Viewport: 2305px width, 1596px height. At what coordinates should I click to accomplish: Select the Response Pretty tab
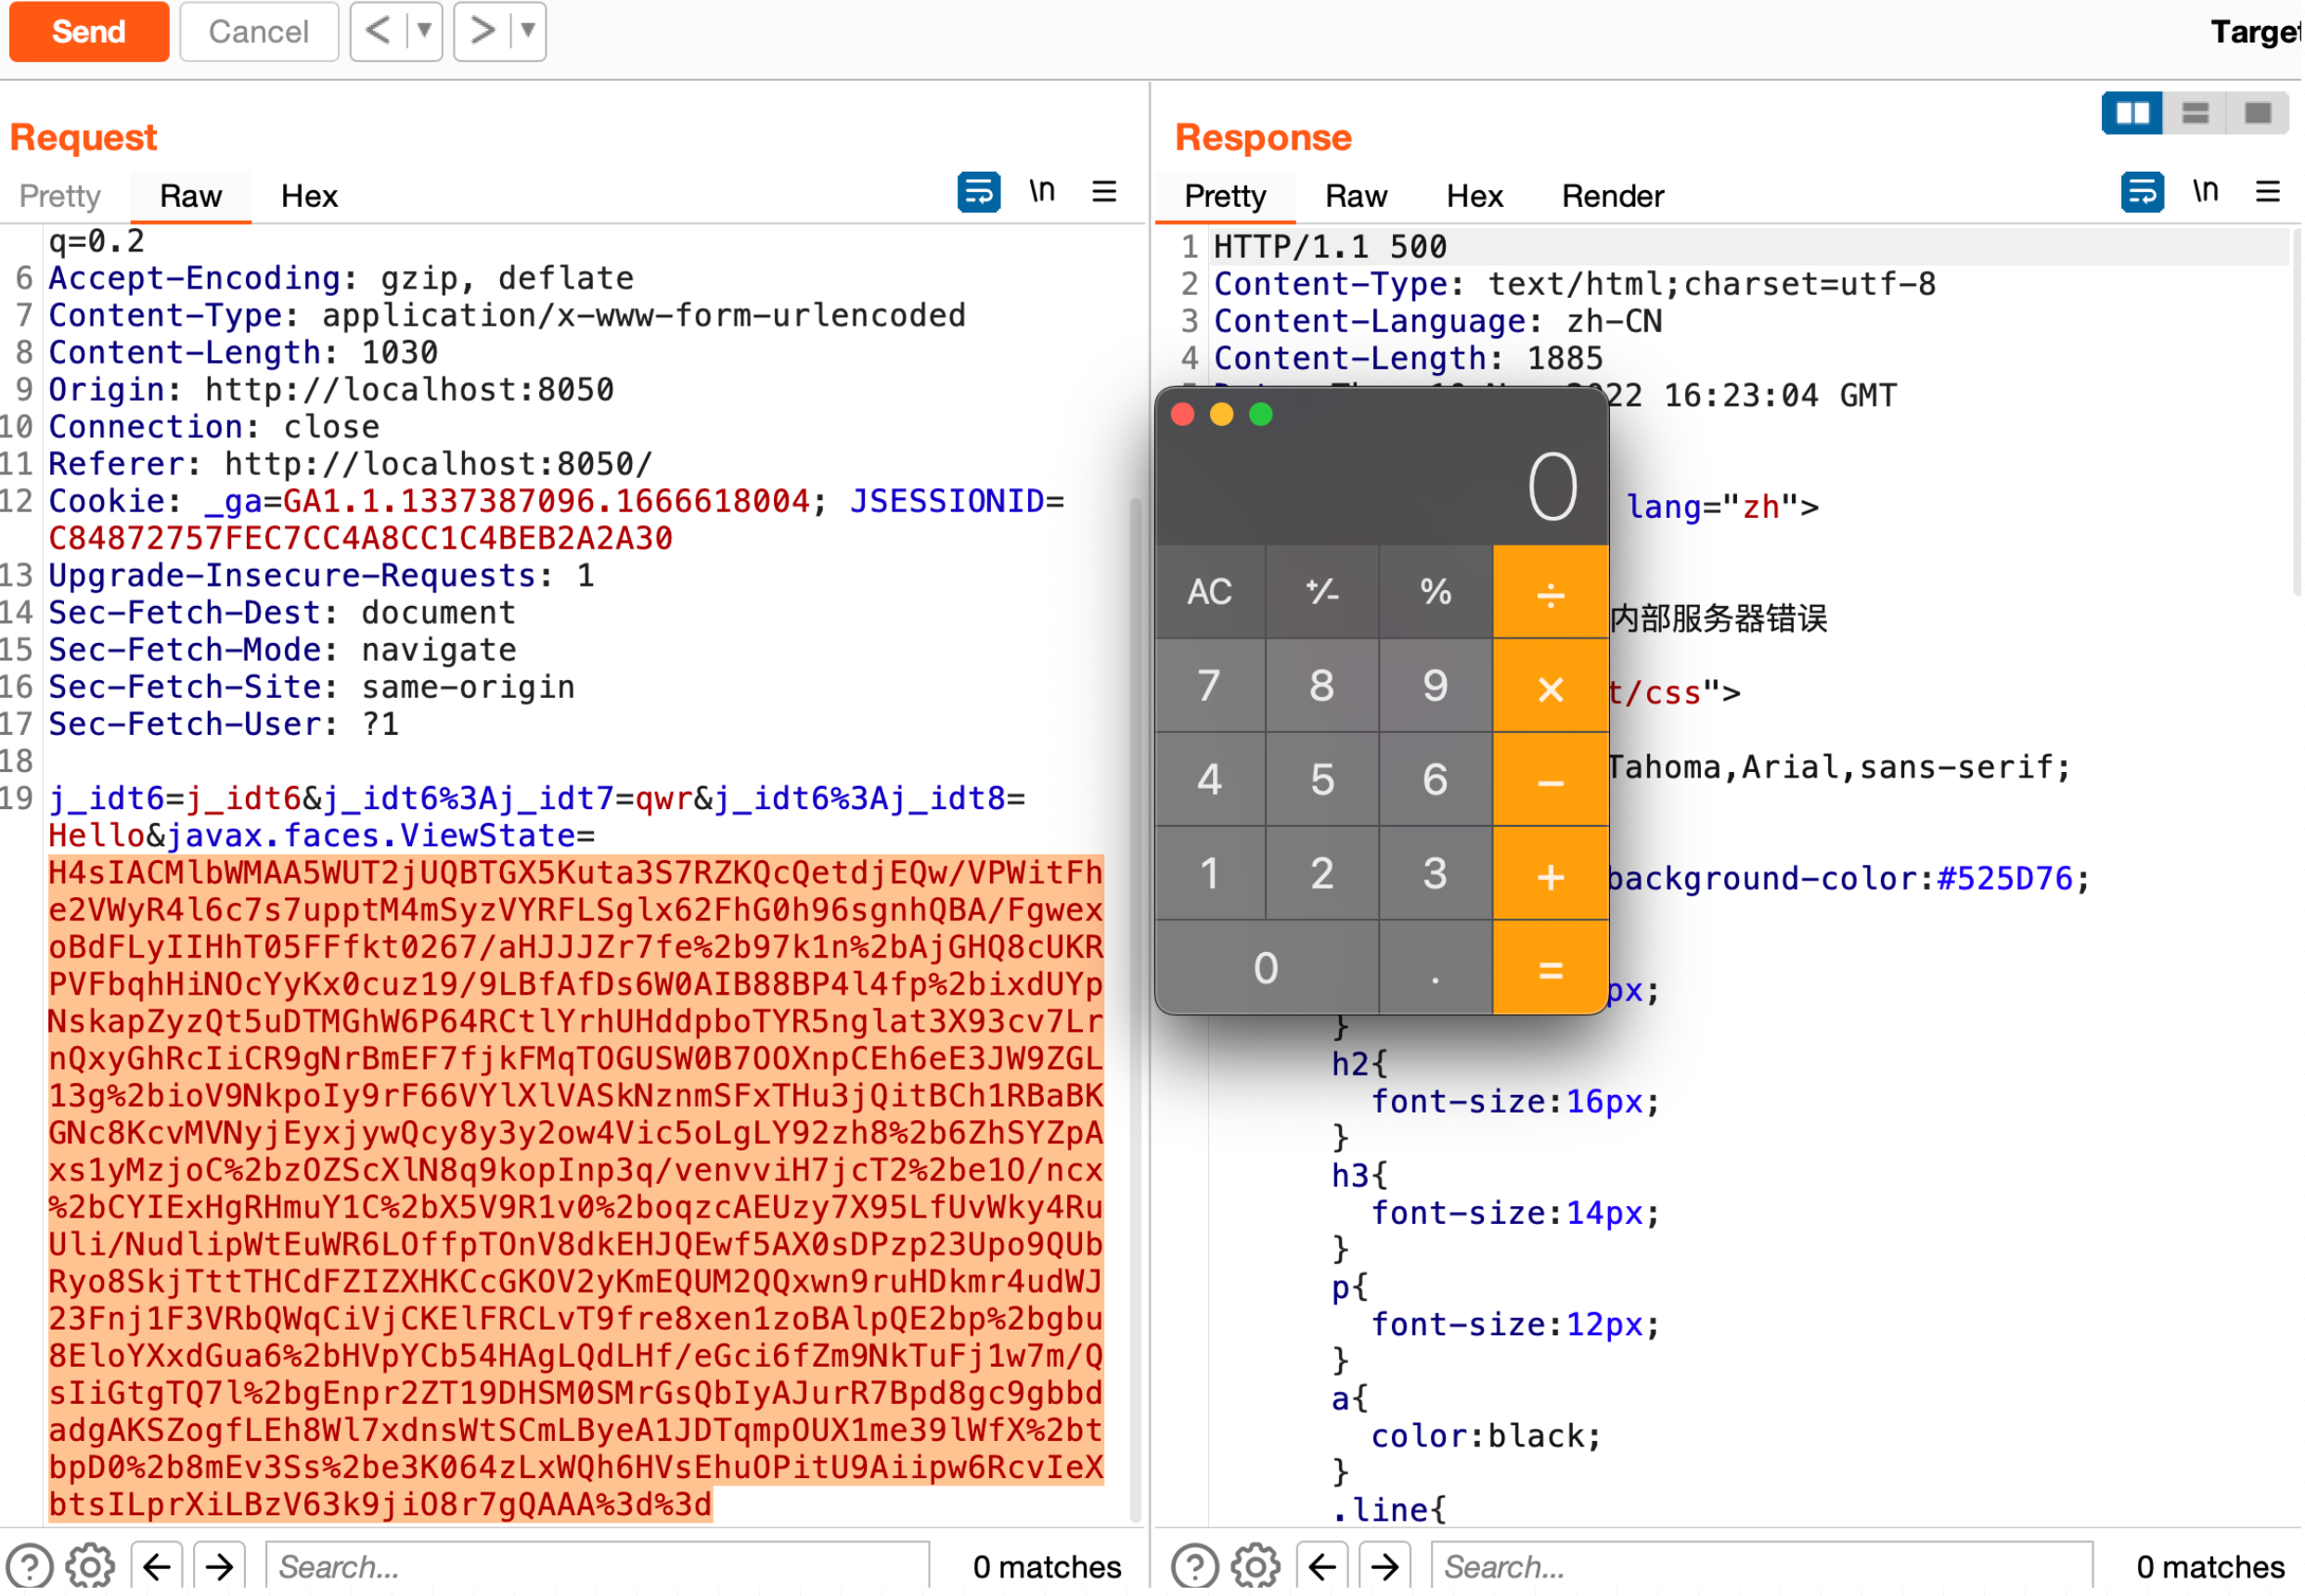pyautogui.click(x=1226, y=196)
